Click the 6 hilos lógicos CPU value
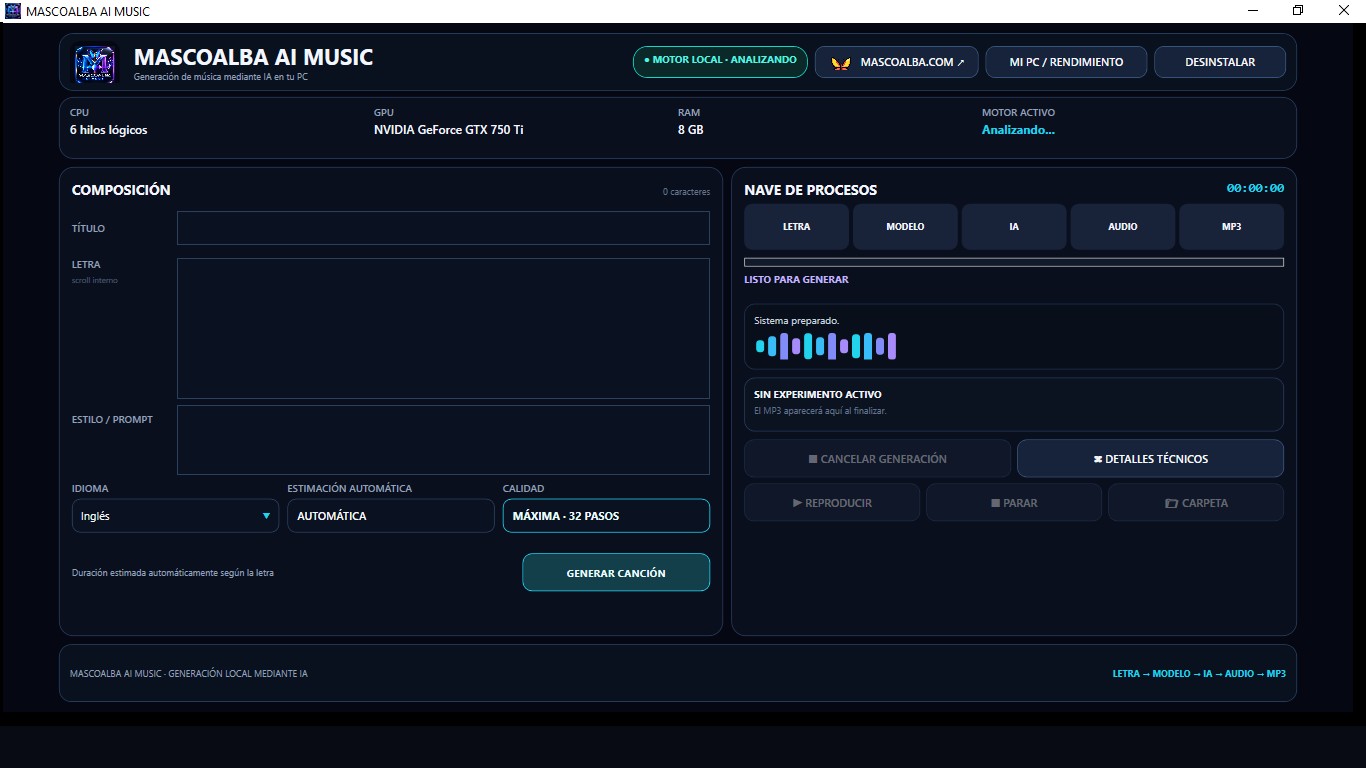Image resolution: width=1366 pixels, height=768 pixels. 108,130
